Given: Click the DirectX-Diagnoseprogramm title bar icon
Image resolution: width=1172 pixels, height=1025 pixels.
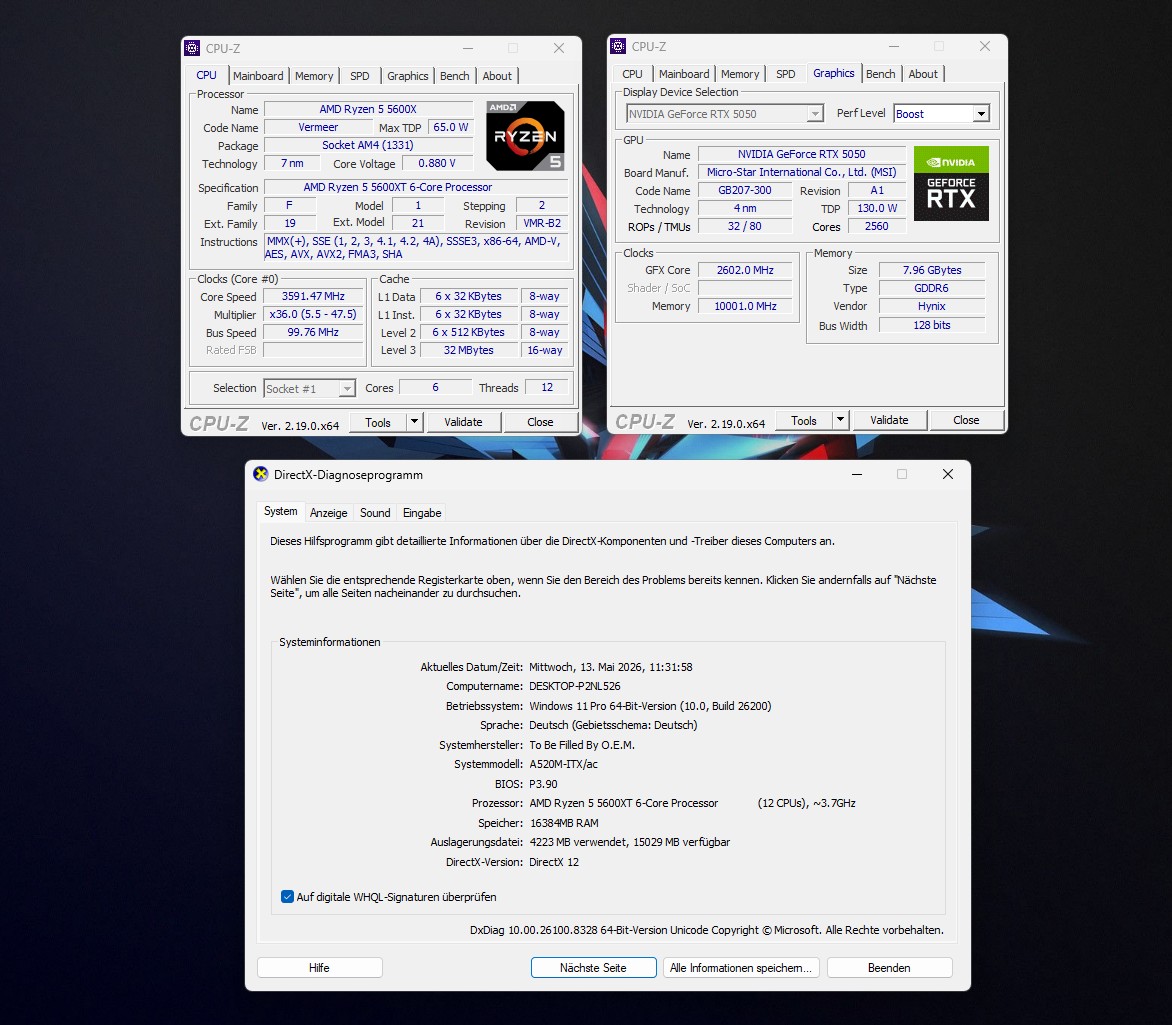Looking at the screenshot, I should [261, 474].
